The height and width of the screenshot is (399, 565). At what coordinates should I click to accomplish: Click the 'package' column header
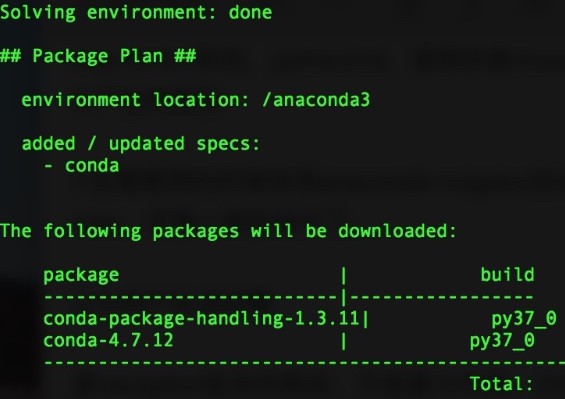(x=81, y=276)
